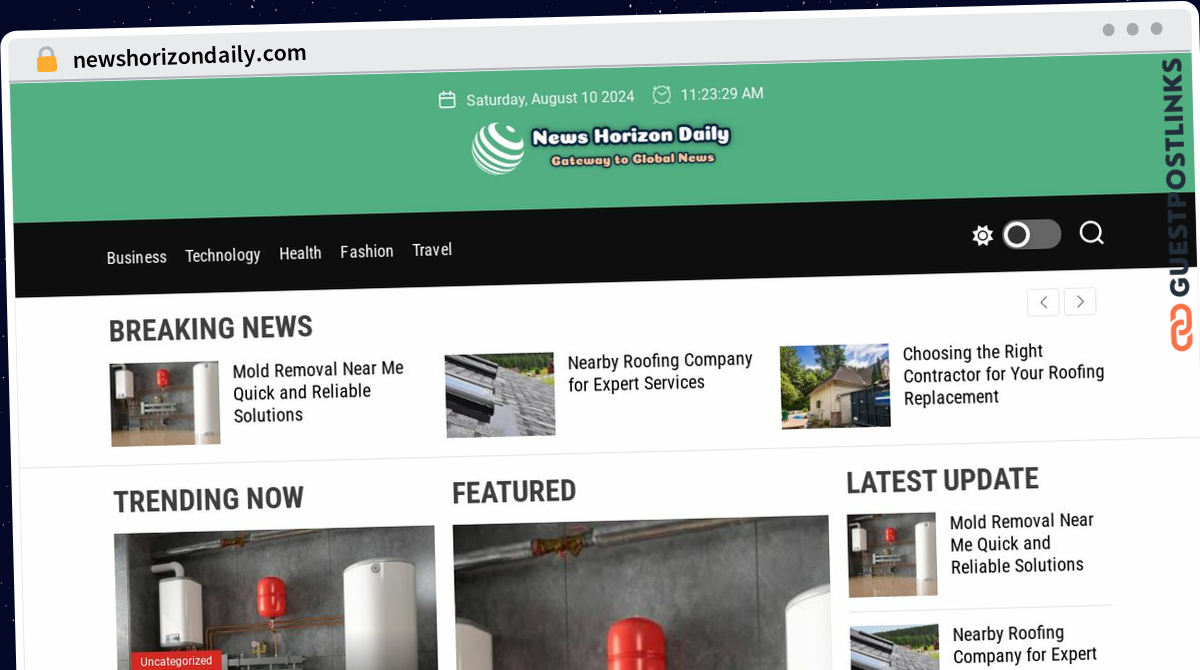Open the Fashion menu item
The width and height of the screenshot is (1200, 670).
[x=367, y=251]
